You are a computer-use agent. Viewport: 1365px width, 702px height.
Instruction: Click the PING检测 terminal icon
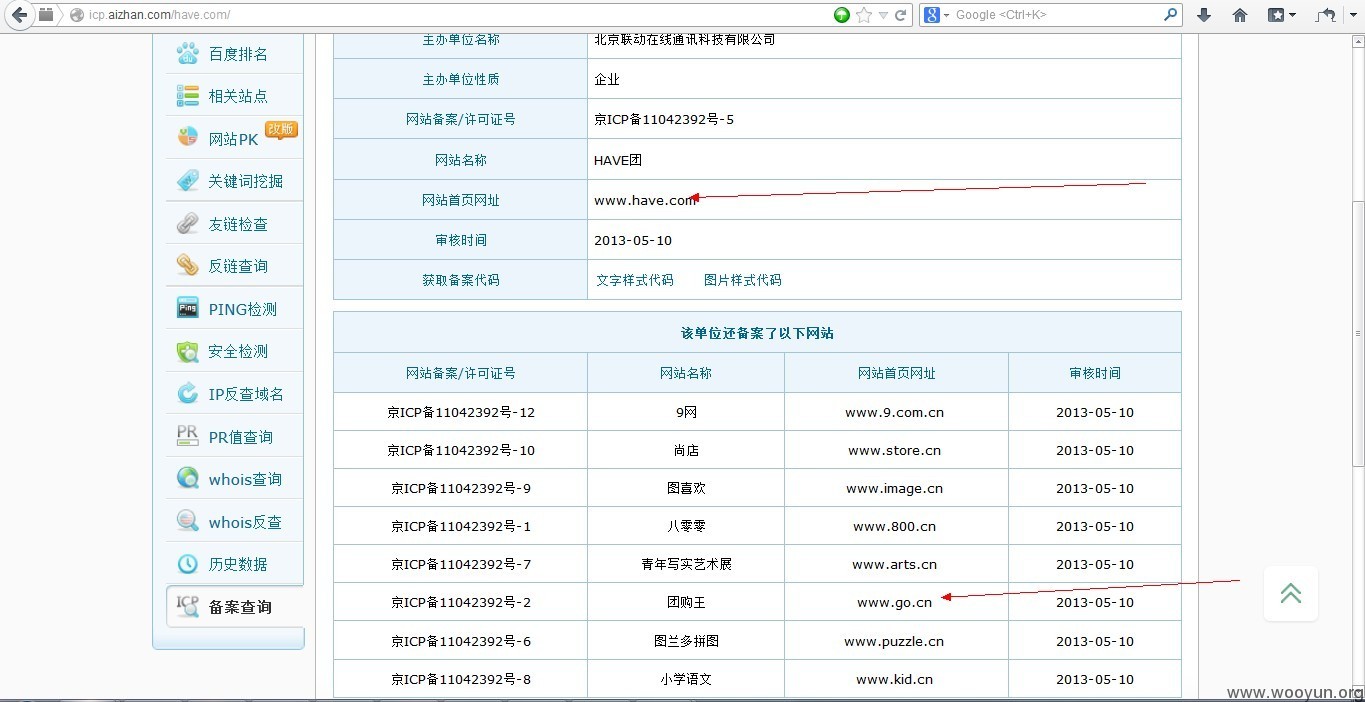(x=187, y=308)
